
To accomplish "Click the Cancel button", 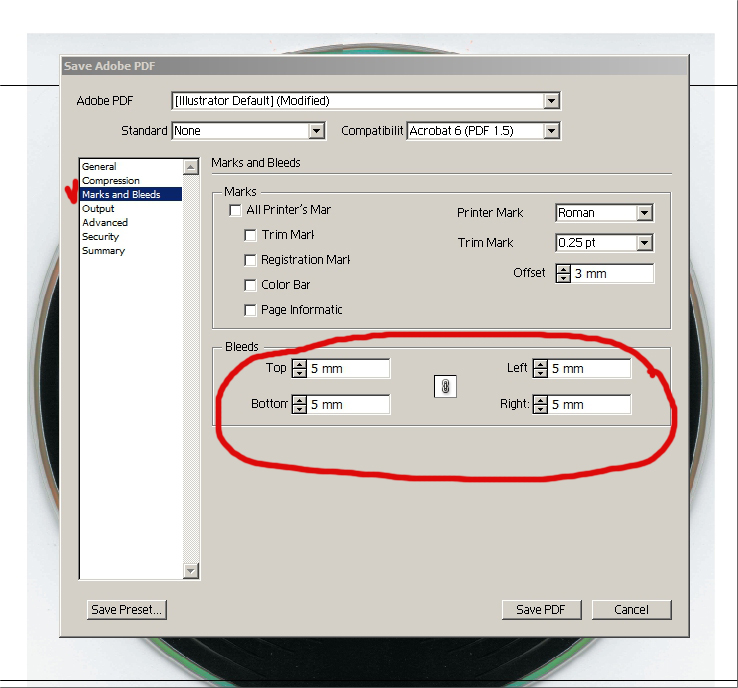I will click(x=631, y=609).
